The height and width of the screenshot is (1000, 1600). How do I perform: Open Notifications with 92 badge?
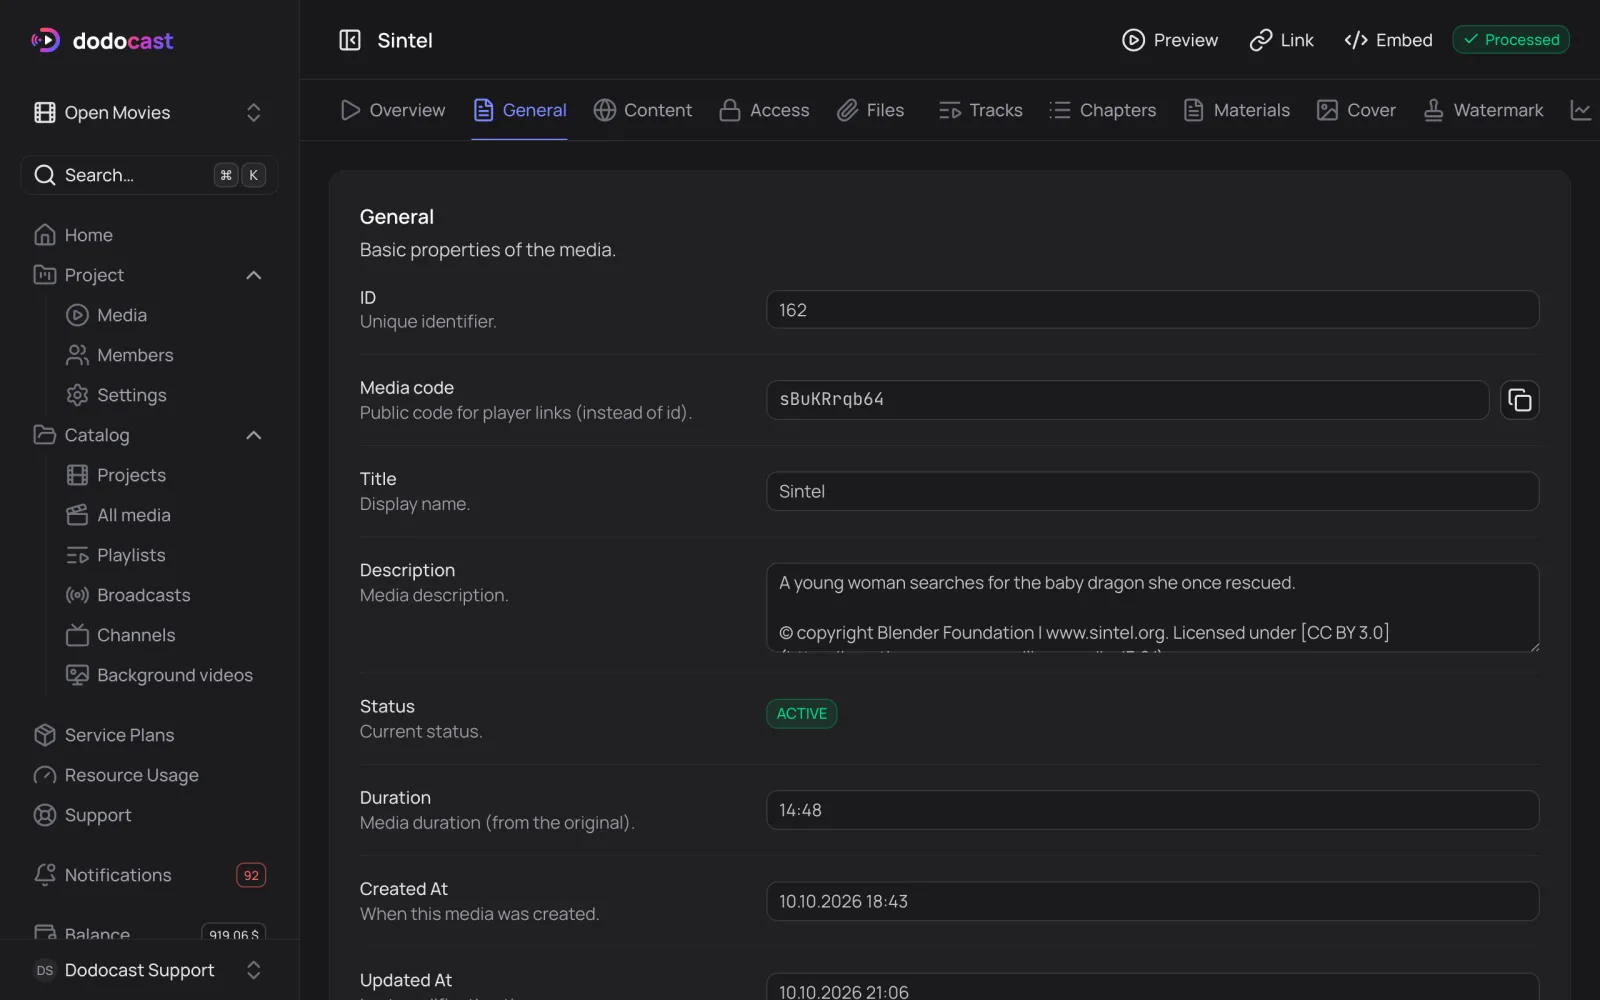(x=149, y=875)
